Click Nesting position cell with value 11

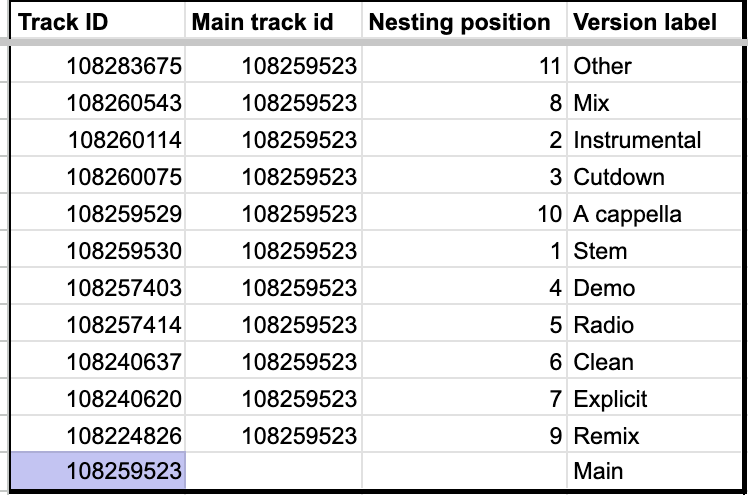click(x=465, y=65)
